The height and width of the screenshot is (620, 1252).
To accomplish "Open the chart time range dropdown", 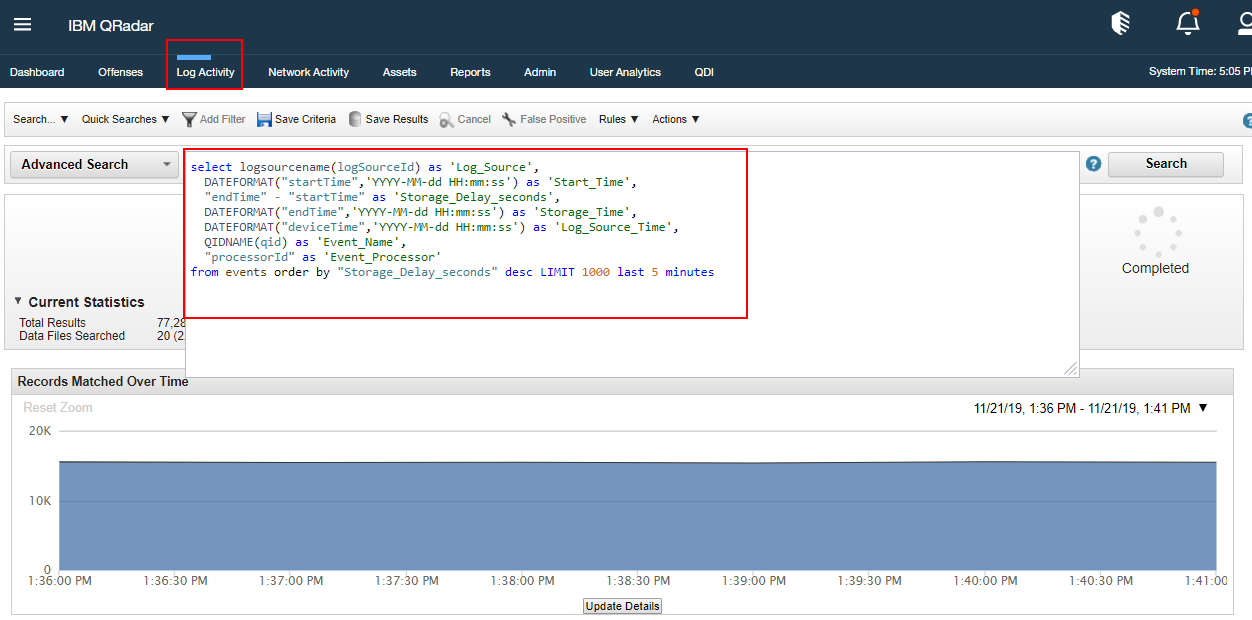I will point(1203,408).
